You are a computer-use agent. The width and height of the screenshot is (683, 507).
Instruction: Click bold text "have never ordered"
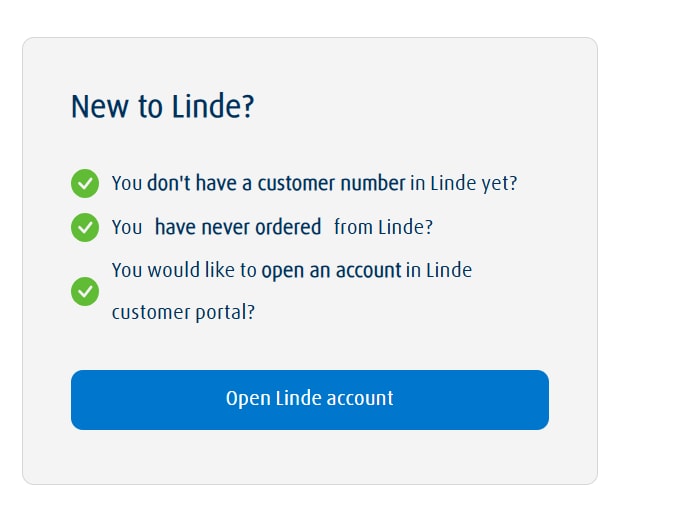tap(238, 227)
